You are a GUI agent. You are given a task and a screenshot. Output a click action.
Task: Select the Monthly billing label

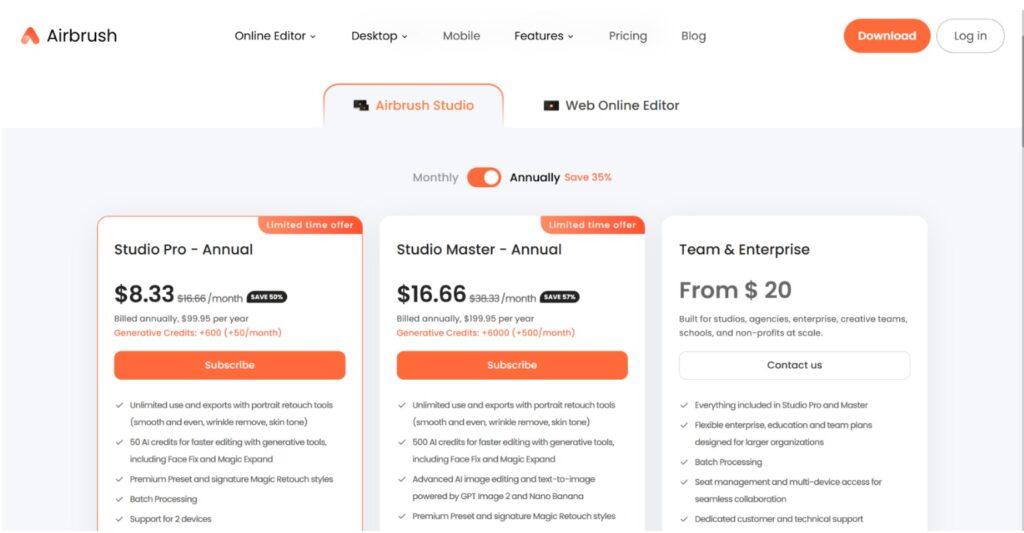click(x=435, y=178)
